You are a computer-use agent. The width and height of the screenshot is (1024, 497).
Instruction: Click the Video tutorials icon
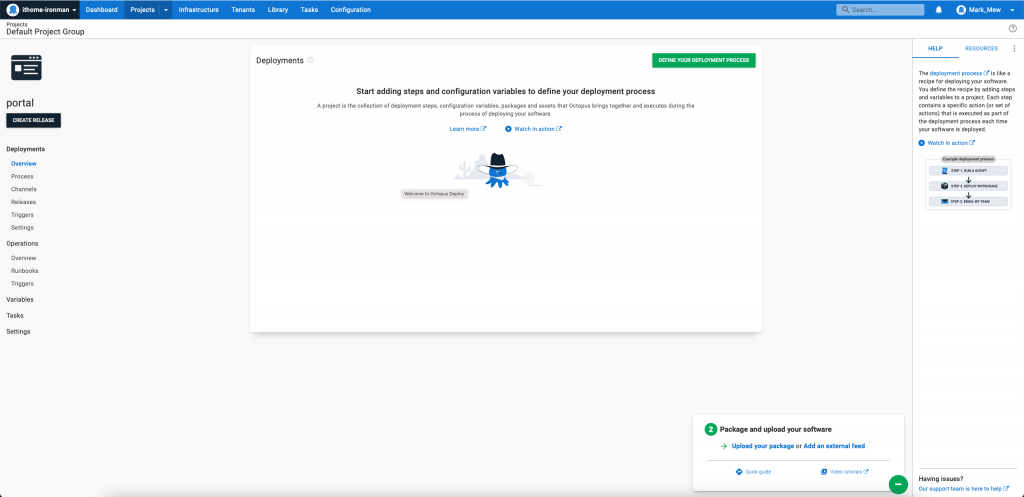click(x=824, y=472)
